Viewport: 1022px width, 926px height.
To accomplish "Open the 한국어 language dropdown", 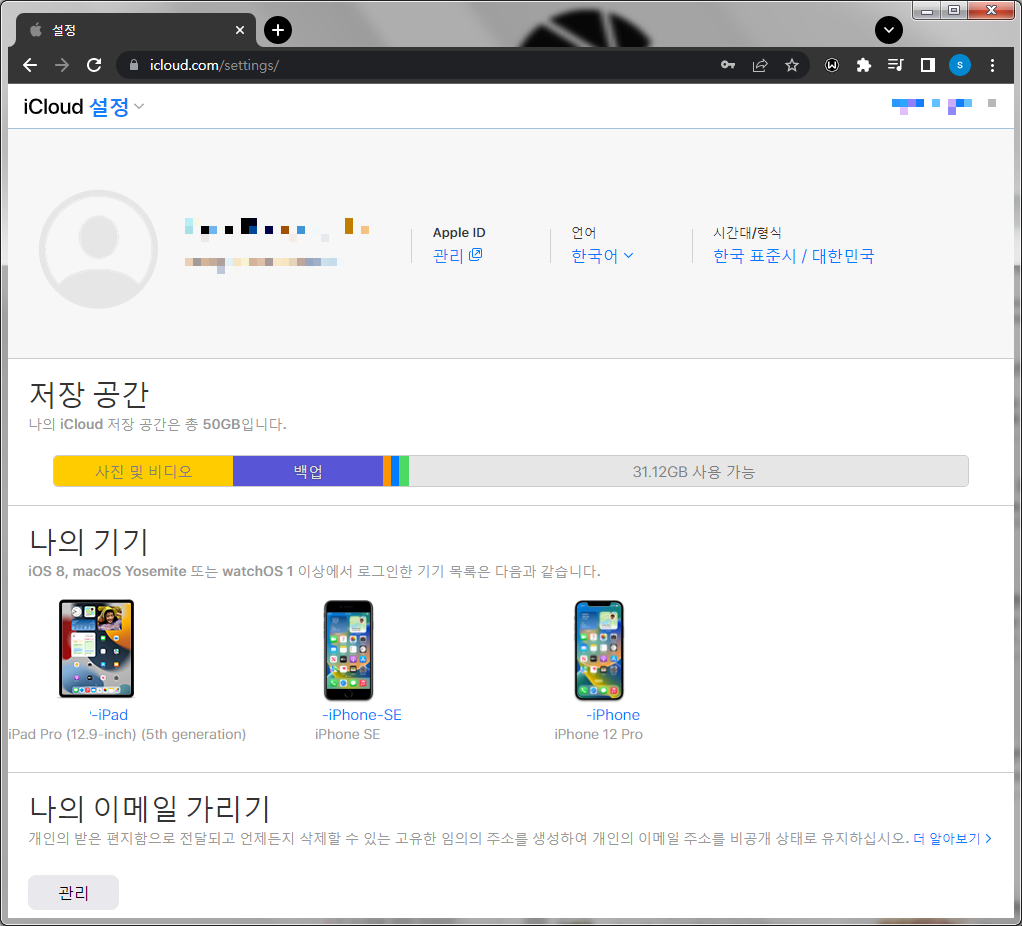I will pyautogui.click(x=602, y=256).
